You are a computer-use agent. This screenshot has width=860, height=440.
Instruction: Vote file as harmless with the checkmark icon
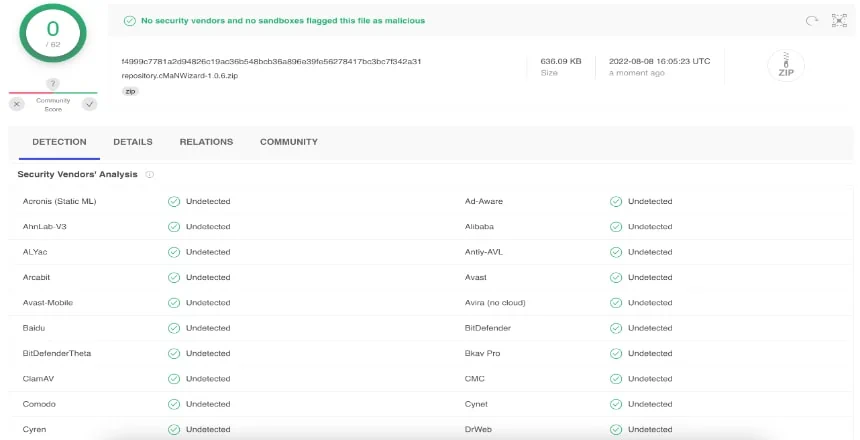[x=89, y=104]
